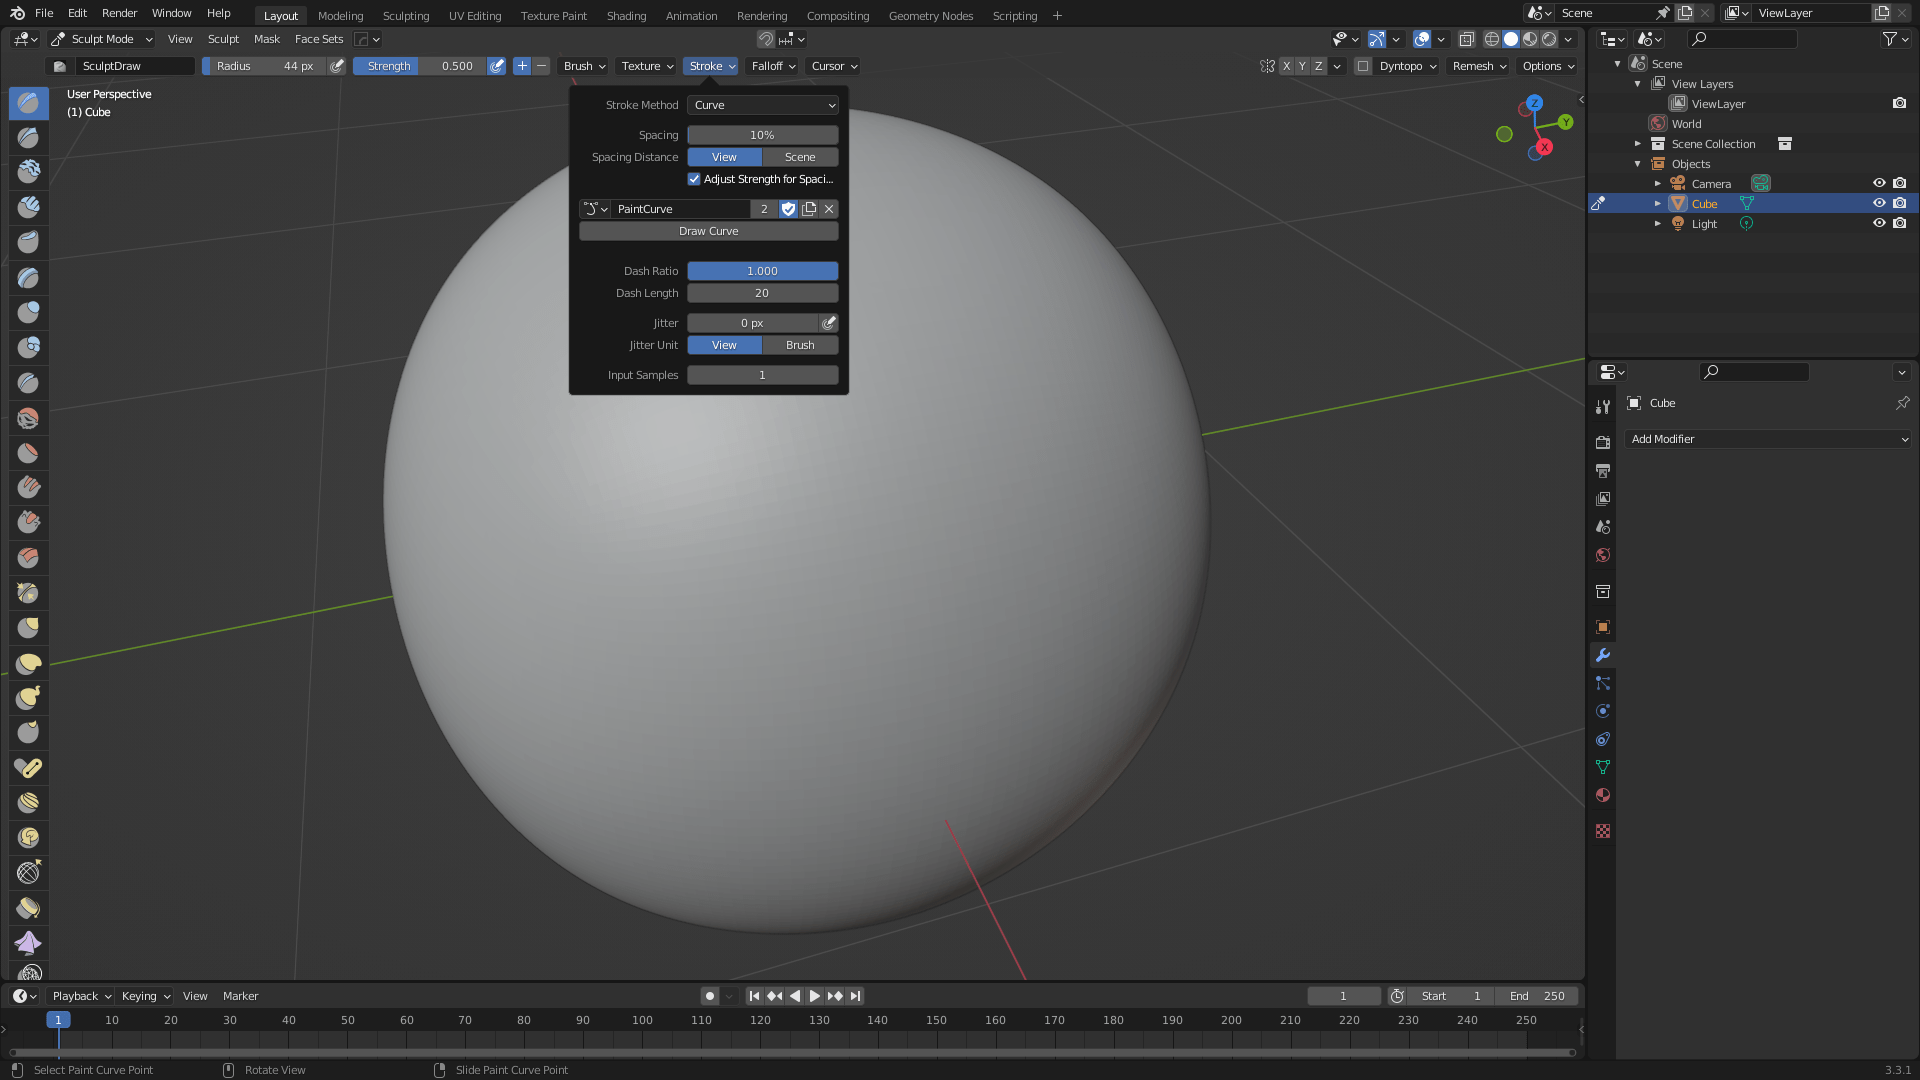
Task: Open the Face Sets menu
Action: pos(318,39)
